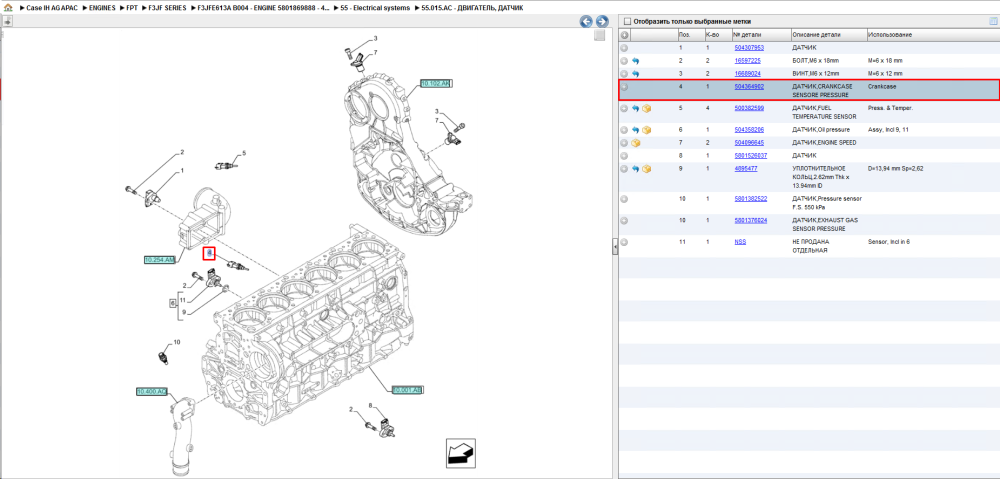
Task: Click the yellow box icon for part 504358206
Action: click(647, 130)
